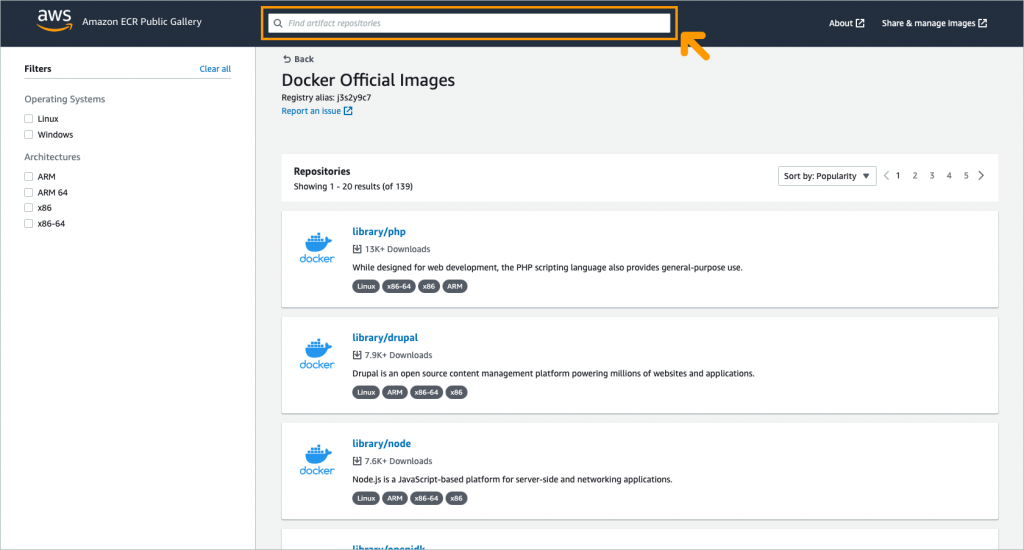The image size is (1024, 550).
Task: Click the Docker Official Images heading
Action: coord(368,80)
